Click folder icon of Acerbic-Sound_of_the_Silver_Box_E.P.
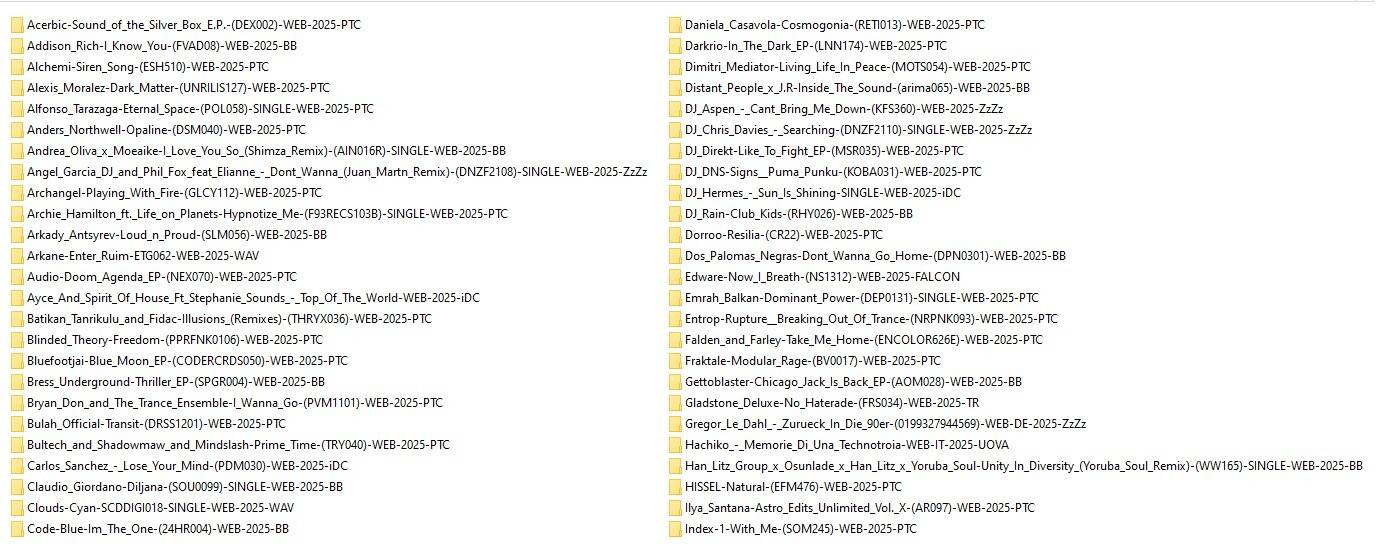Screen dimensions: 1382x554 tap(17, 25)
